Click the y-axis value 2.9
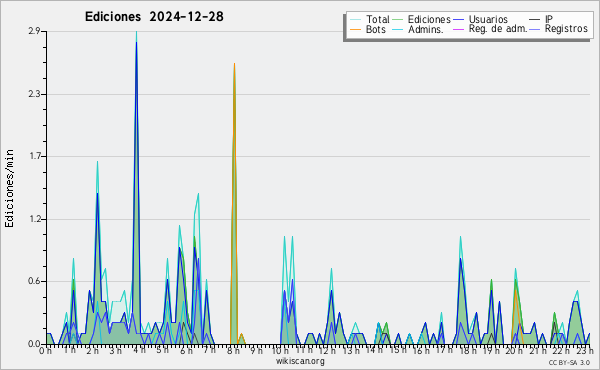Image resolution: width=600 pixels, height=370 pixels. [x=34, y=31]
